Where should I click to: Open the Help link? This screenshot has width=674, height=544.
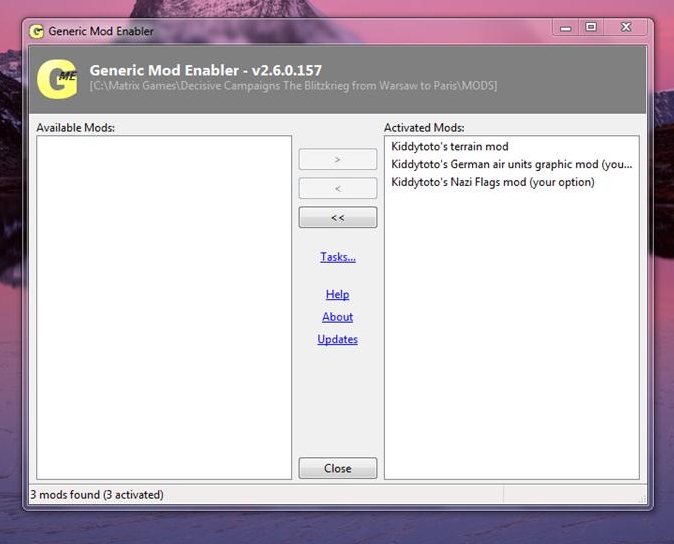click(x=337, y=294)
